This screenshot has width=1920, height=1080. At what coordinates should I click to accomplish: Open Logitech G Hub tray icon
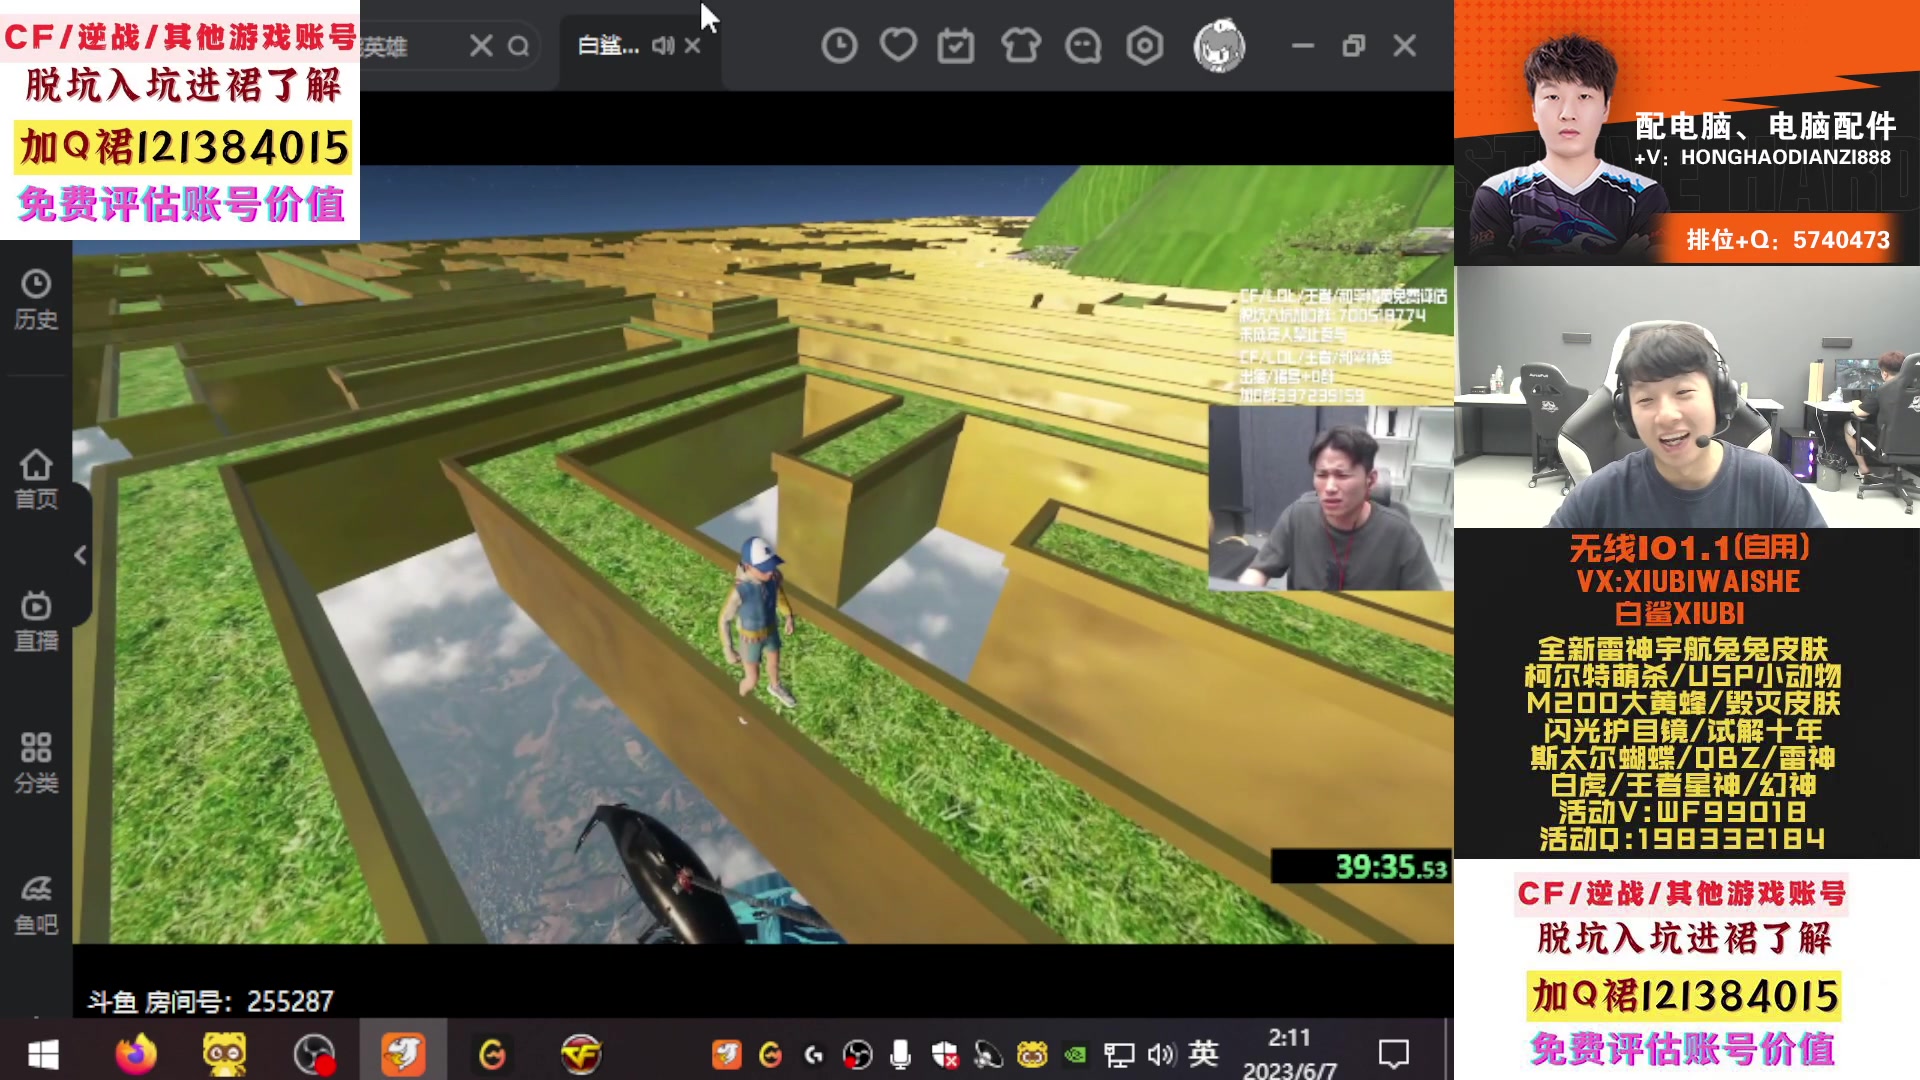point(814,1054)
